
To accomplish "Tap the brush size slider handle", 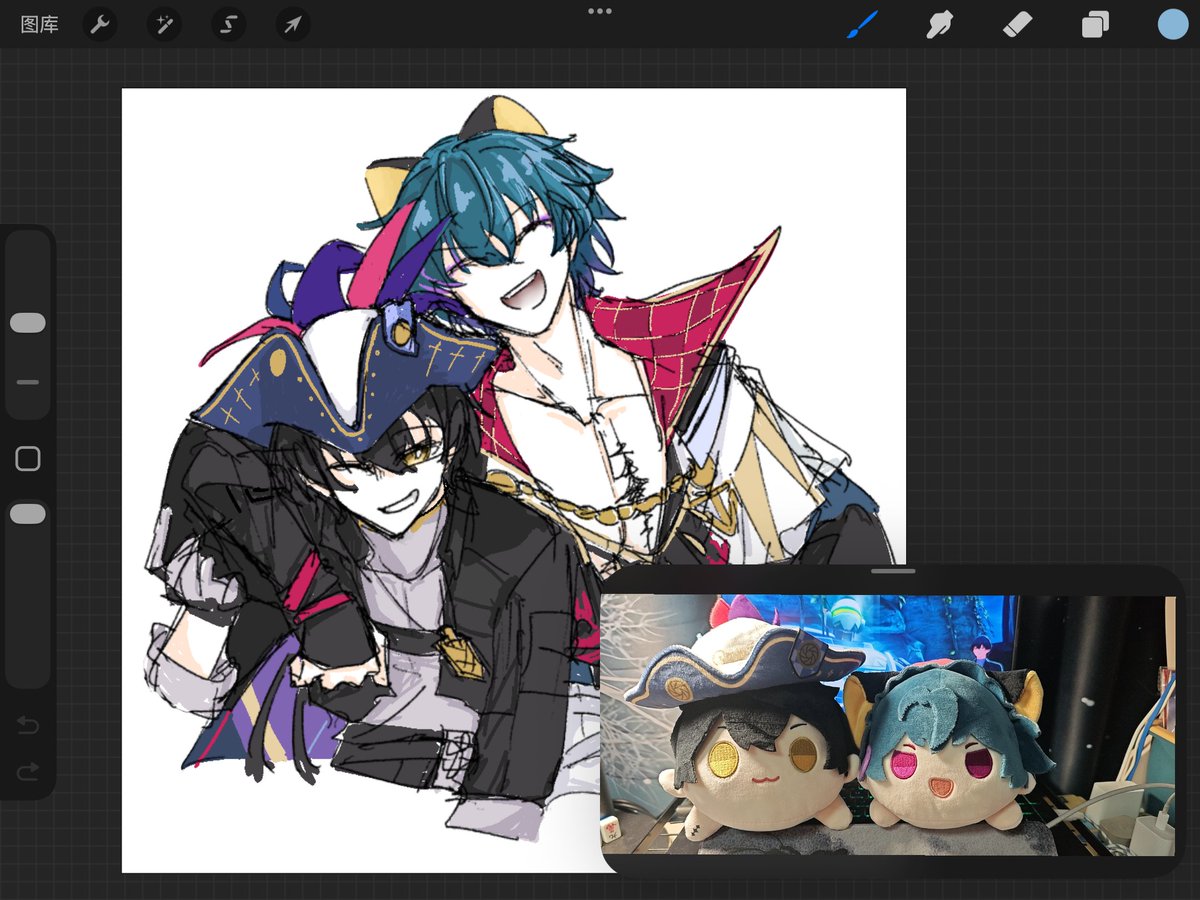I will (x=28, y=323).
